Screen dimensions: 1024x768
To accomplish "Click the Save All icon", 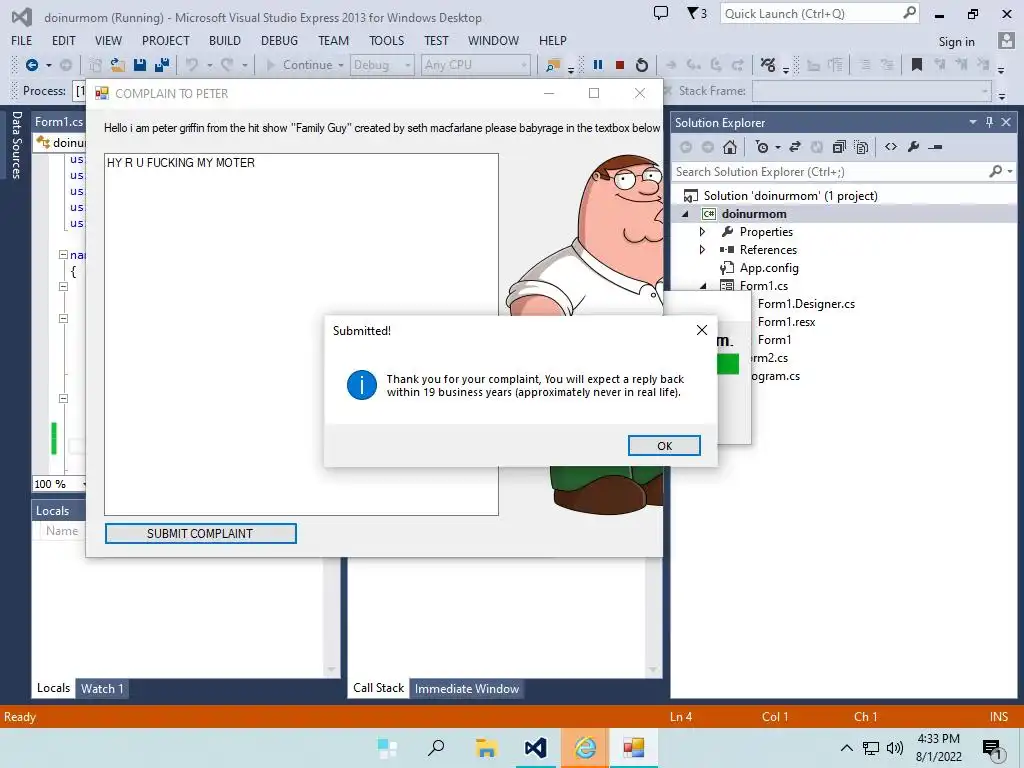I will (162, 65).
